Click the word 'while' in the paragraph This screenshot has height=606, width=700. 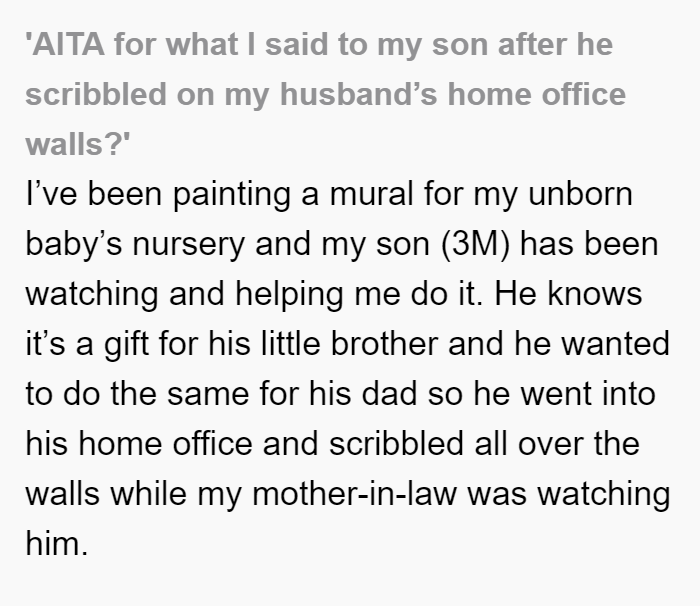(148, 494)
